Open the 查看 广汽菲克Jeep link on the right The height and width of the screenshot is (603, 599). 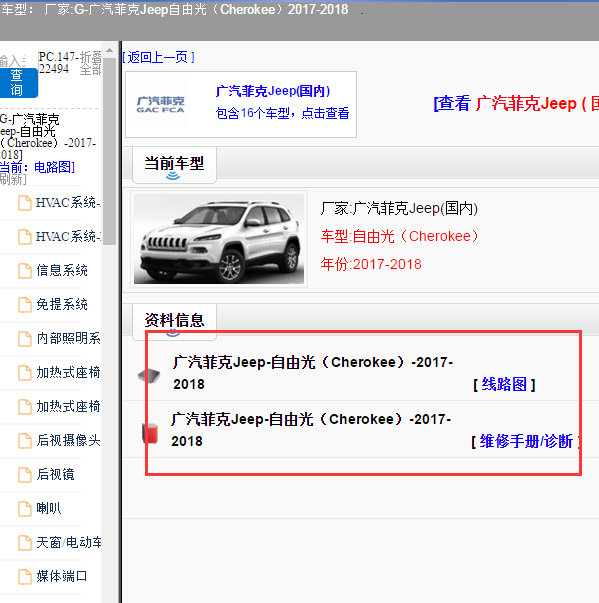click(516, 103)
